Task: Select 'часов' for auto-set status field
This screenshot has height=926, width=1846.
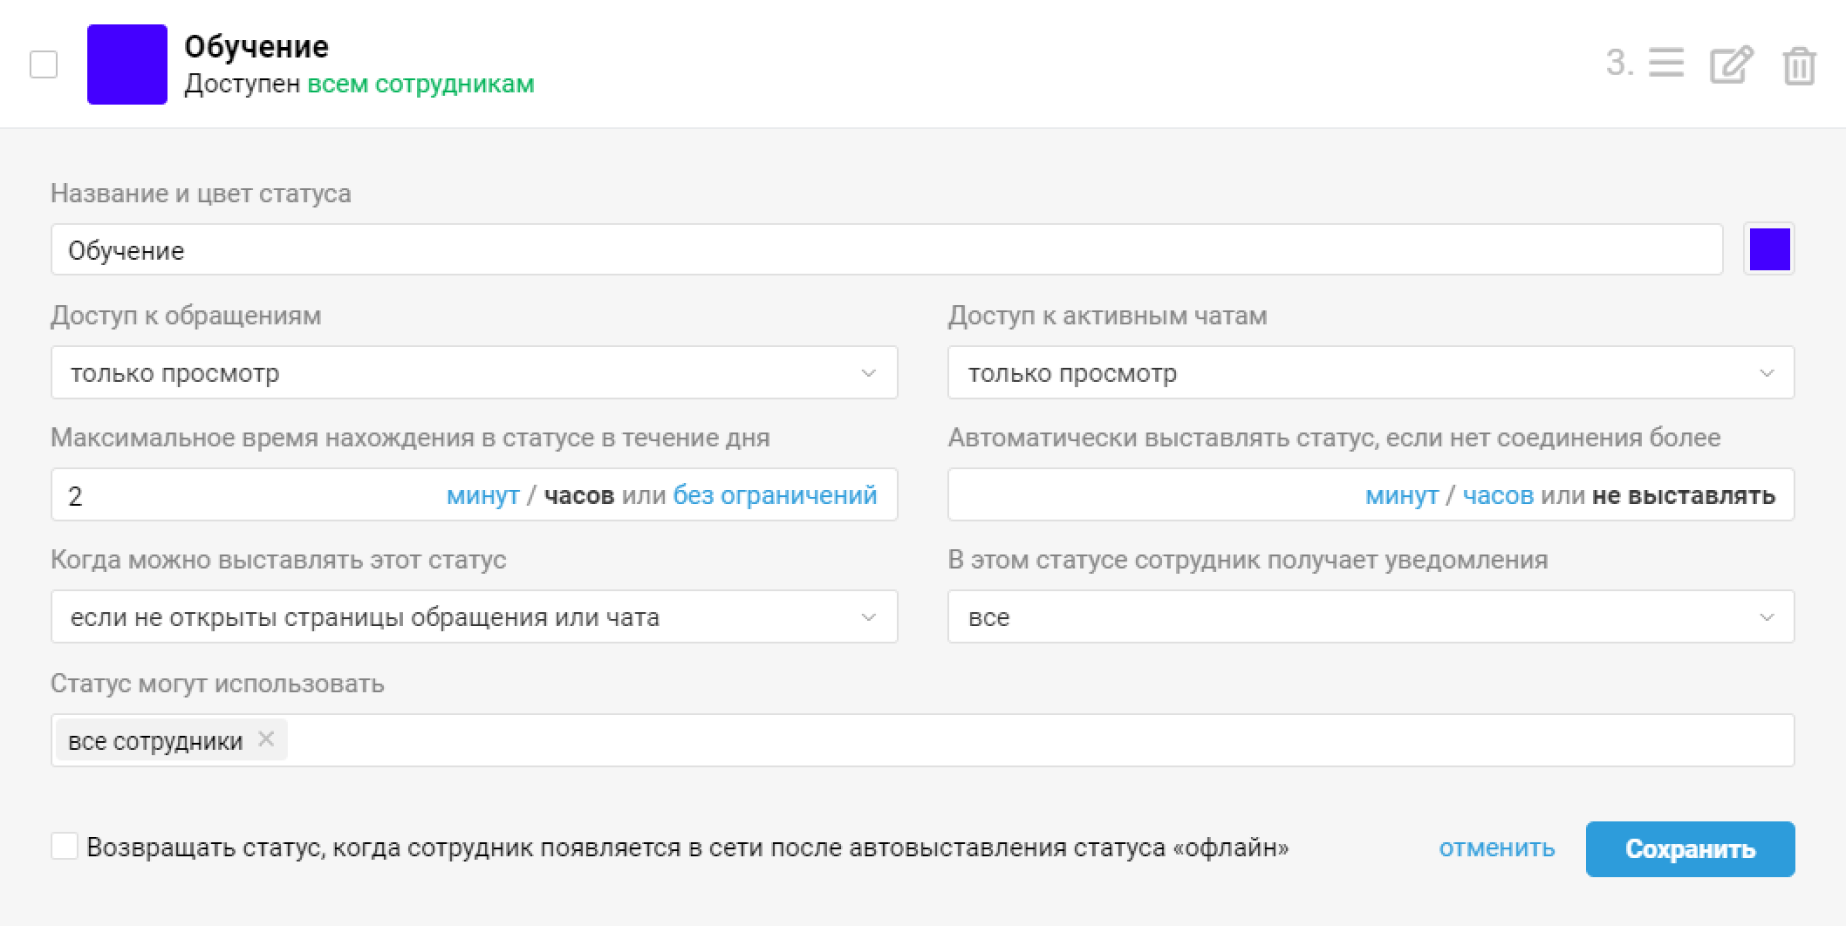Action: point(1498,495)
